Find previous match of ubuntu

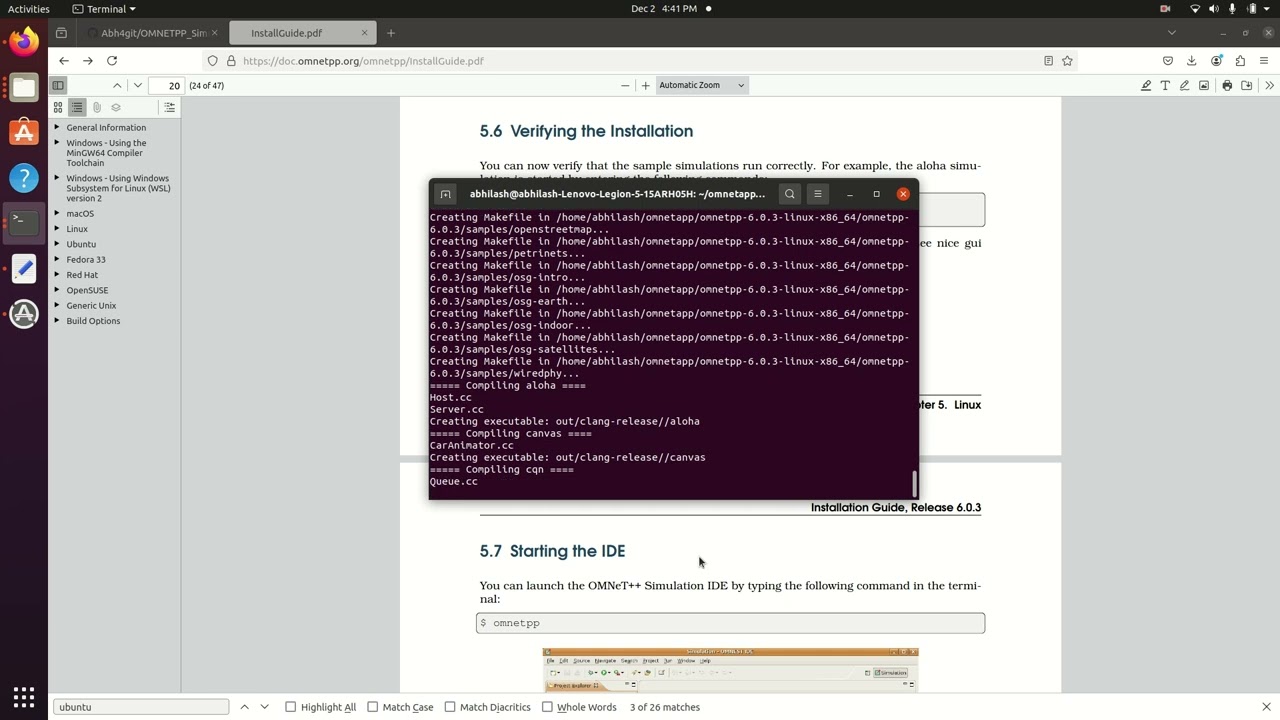[x=244, y=707]
